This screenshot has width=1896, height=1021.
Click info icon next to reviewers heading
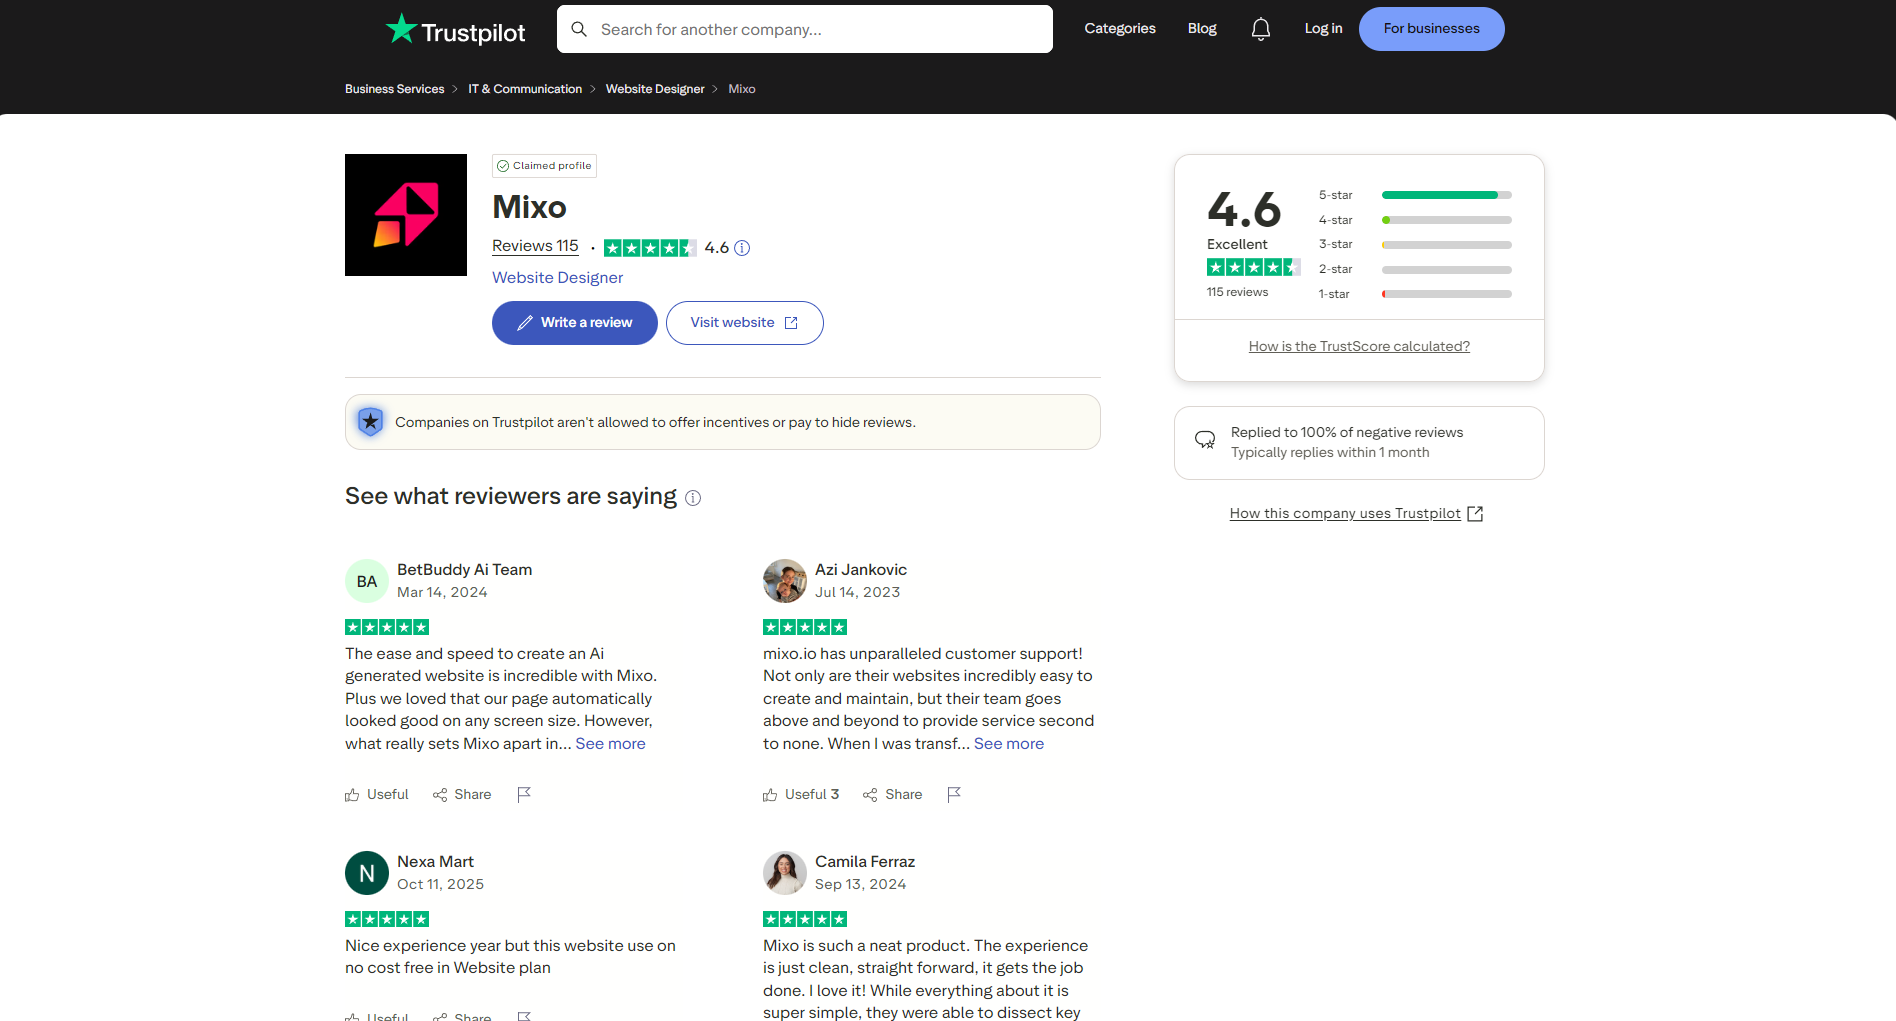693,498
